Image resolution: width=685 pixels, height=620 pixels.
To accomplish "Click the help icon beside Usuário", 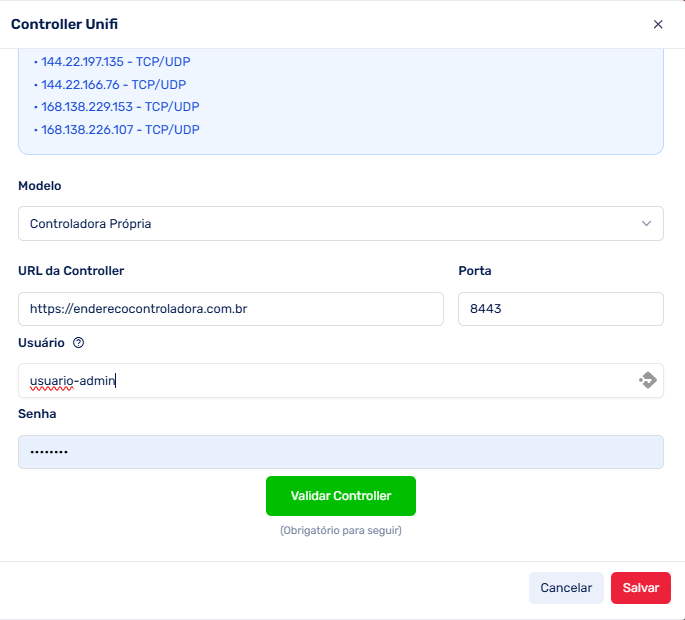I will [79, 343].
